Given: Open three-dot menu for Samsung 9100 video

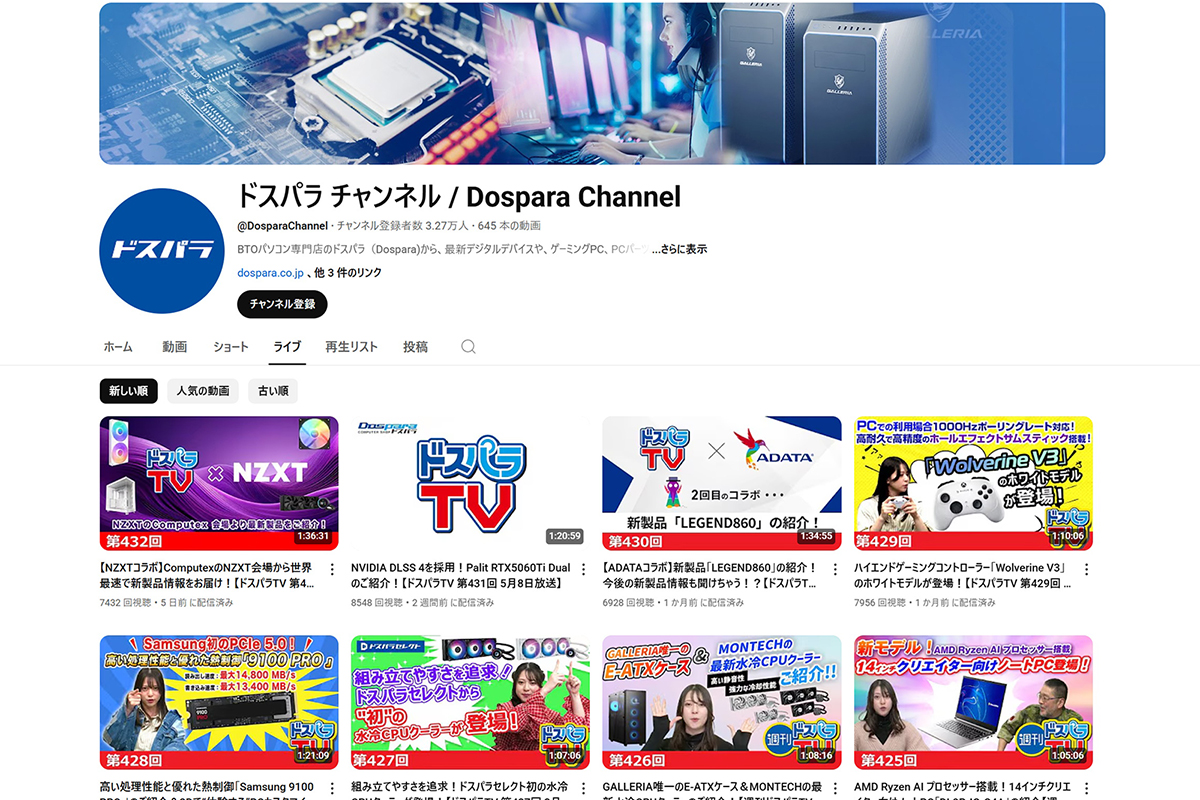Looking at the screenshot, I should pyautogui.click(x=331, y=789).
